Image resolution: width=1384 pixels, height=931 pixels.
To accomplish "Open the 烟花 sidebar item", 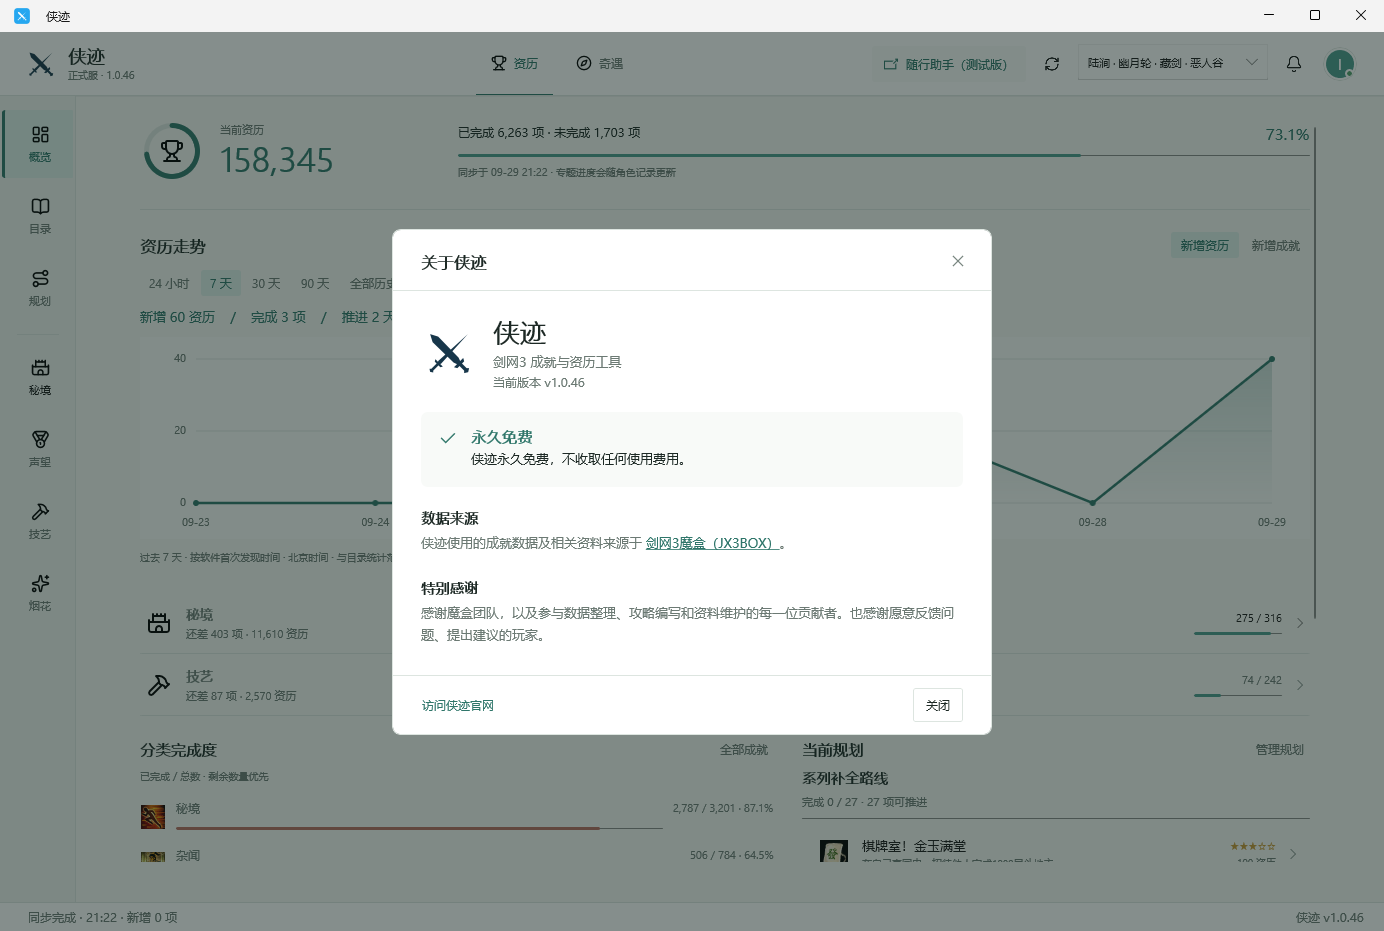I will point(40,593).
